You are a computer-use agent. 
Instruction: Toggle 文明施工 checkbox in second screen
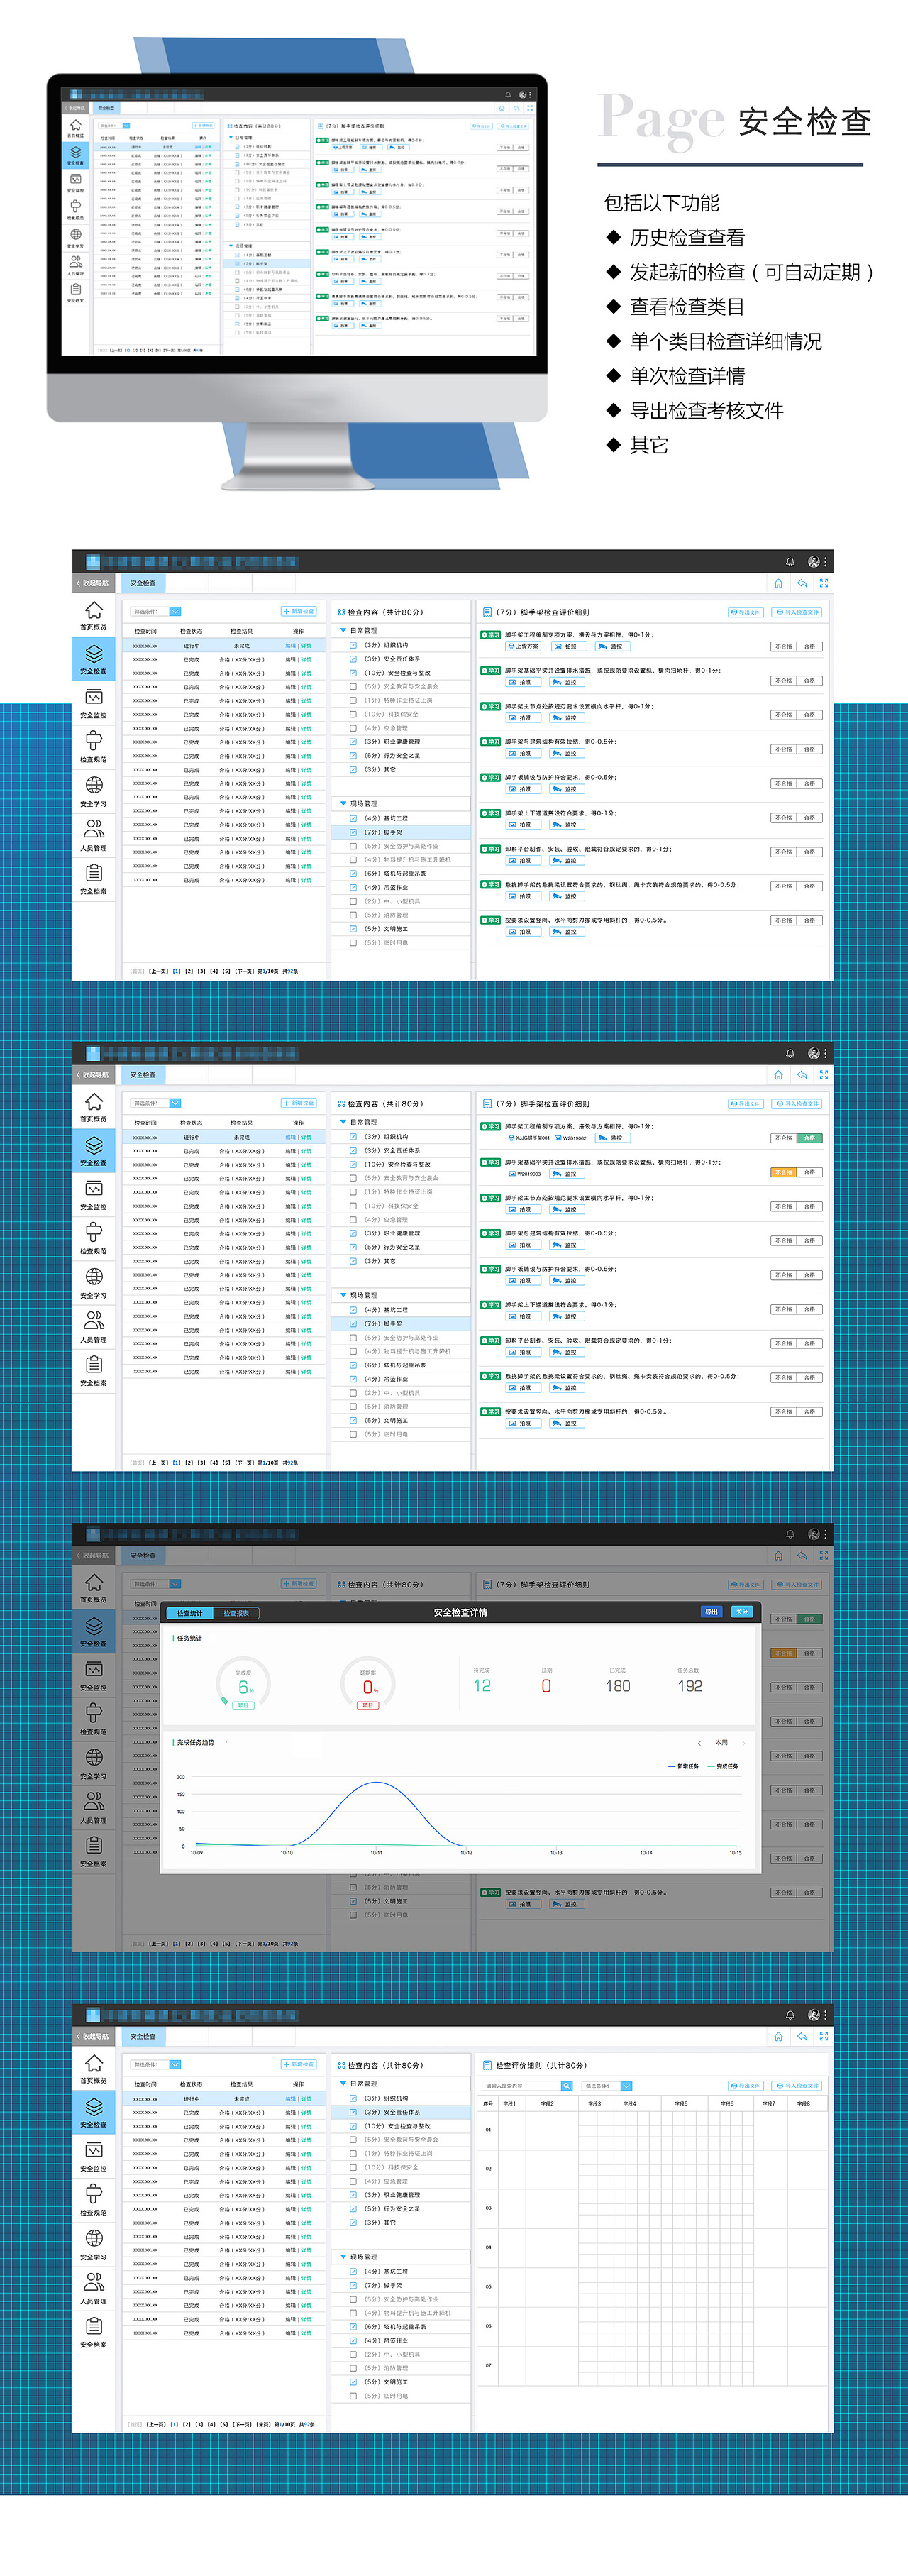coord(353,1420)
